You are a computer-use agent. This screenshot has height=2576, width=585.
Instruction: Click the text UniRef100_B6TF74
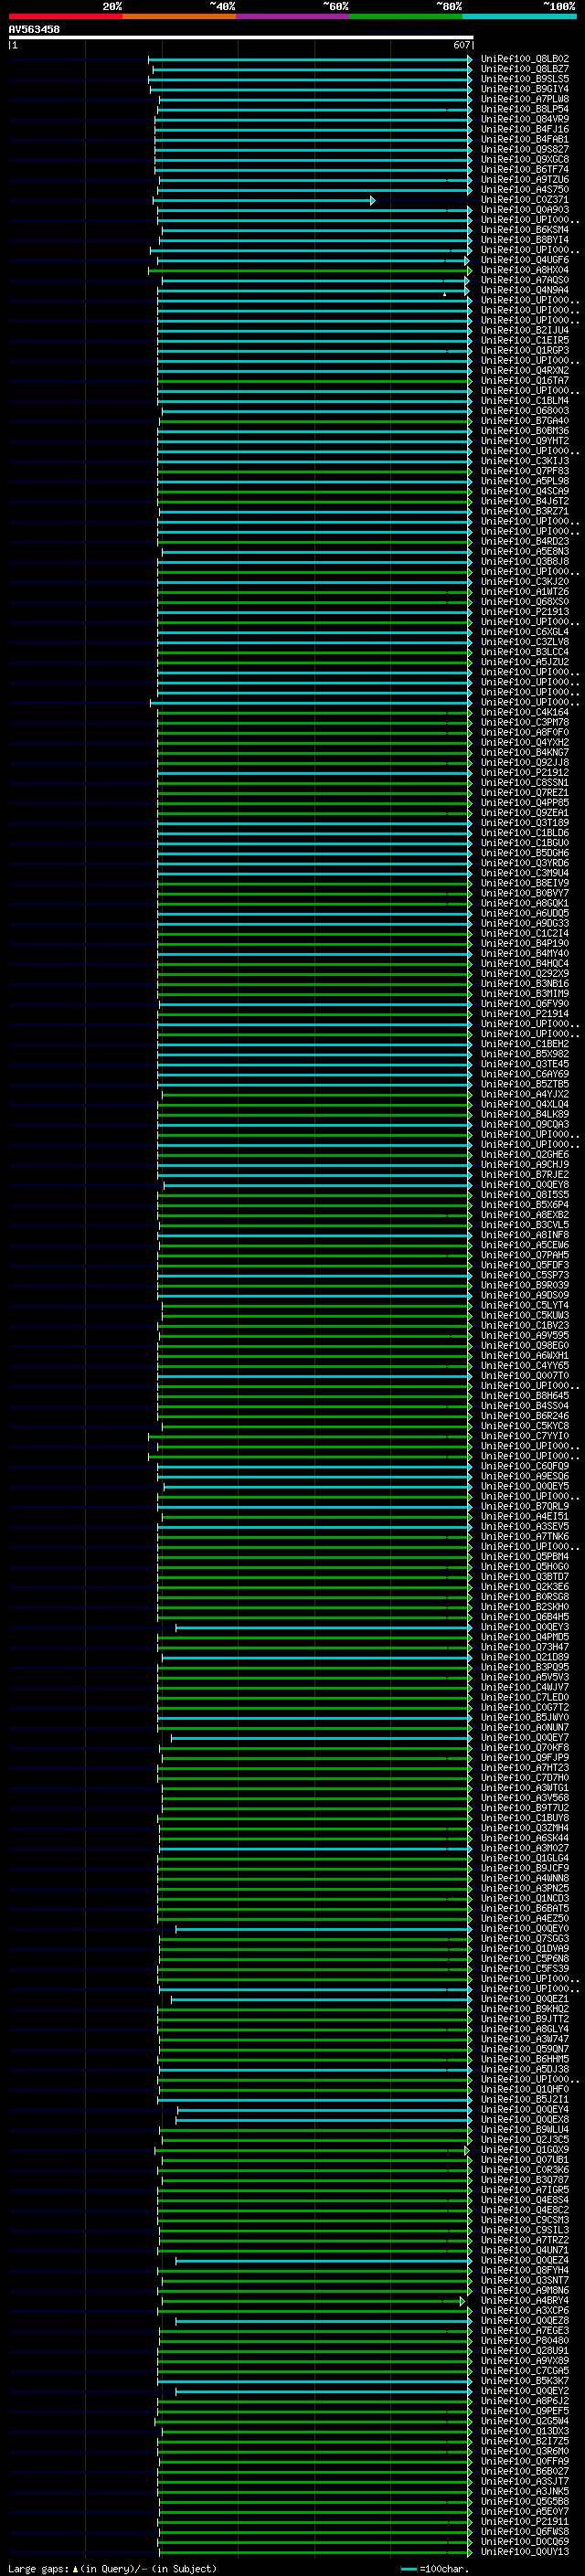[525, 170]
